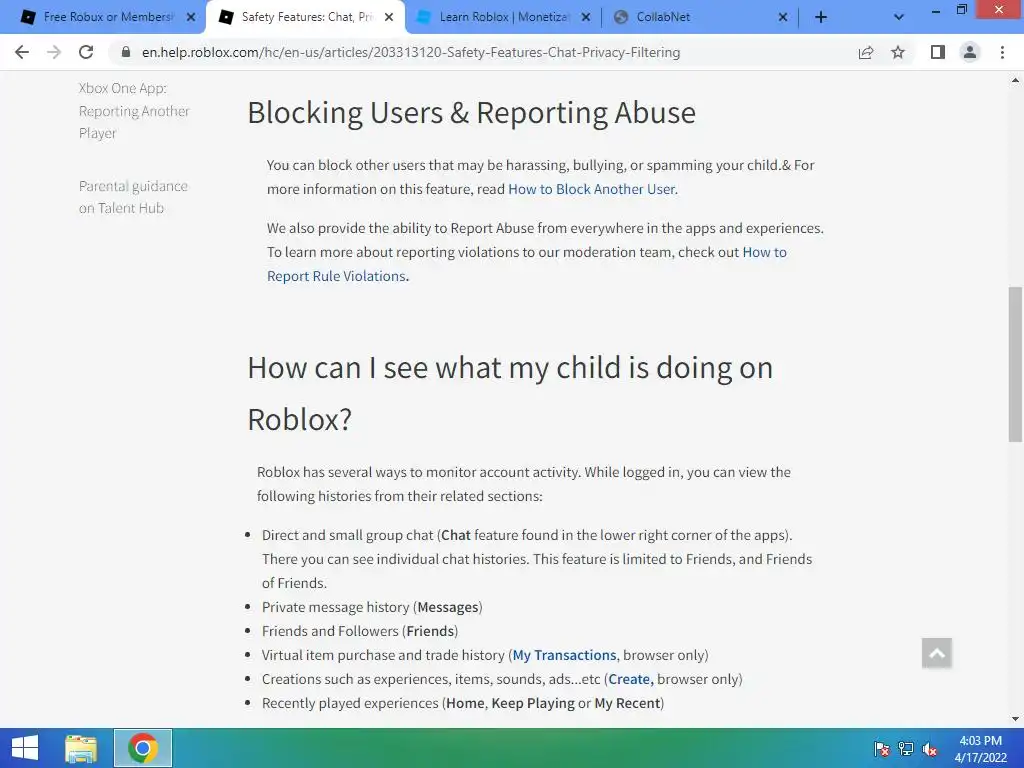Follow the Create link
This screenshot has height=768, width=1024.
click(x=630, y=679)
